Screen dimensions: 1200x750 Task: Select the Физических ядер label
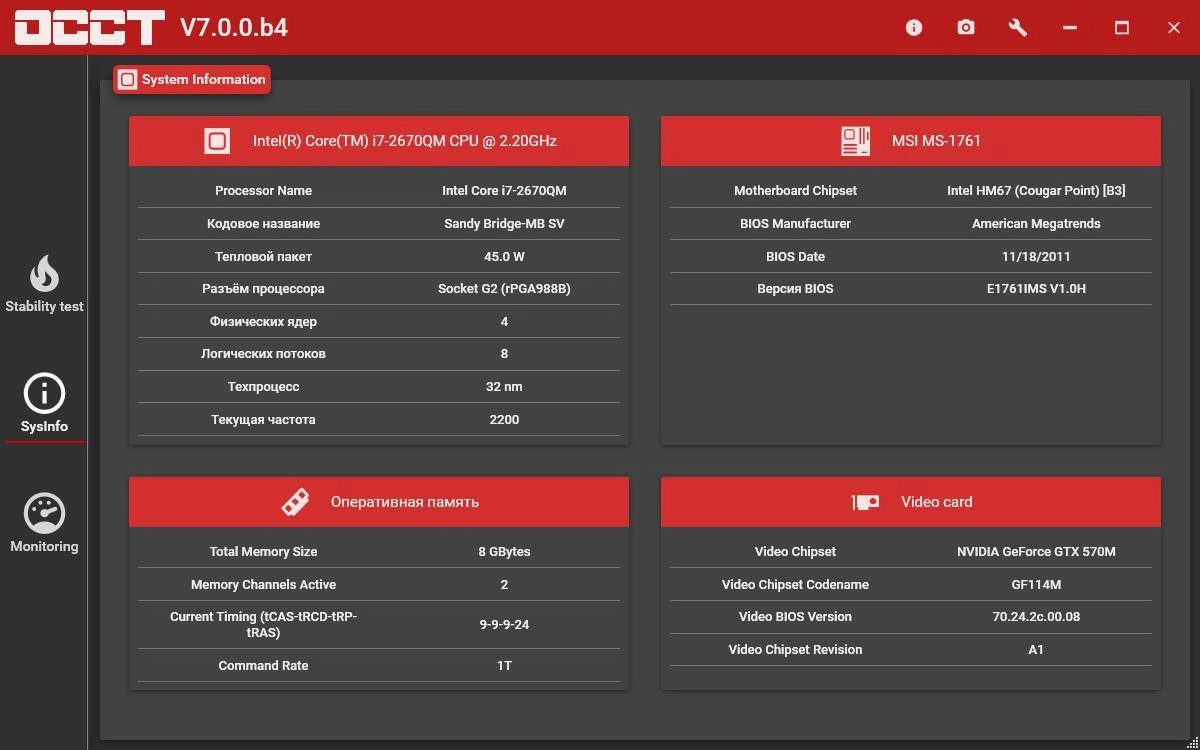(x=263, y=321)
